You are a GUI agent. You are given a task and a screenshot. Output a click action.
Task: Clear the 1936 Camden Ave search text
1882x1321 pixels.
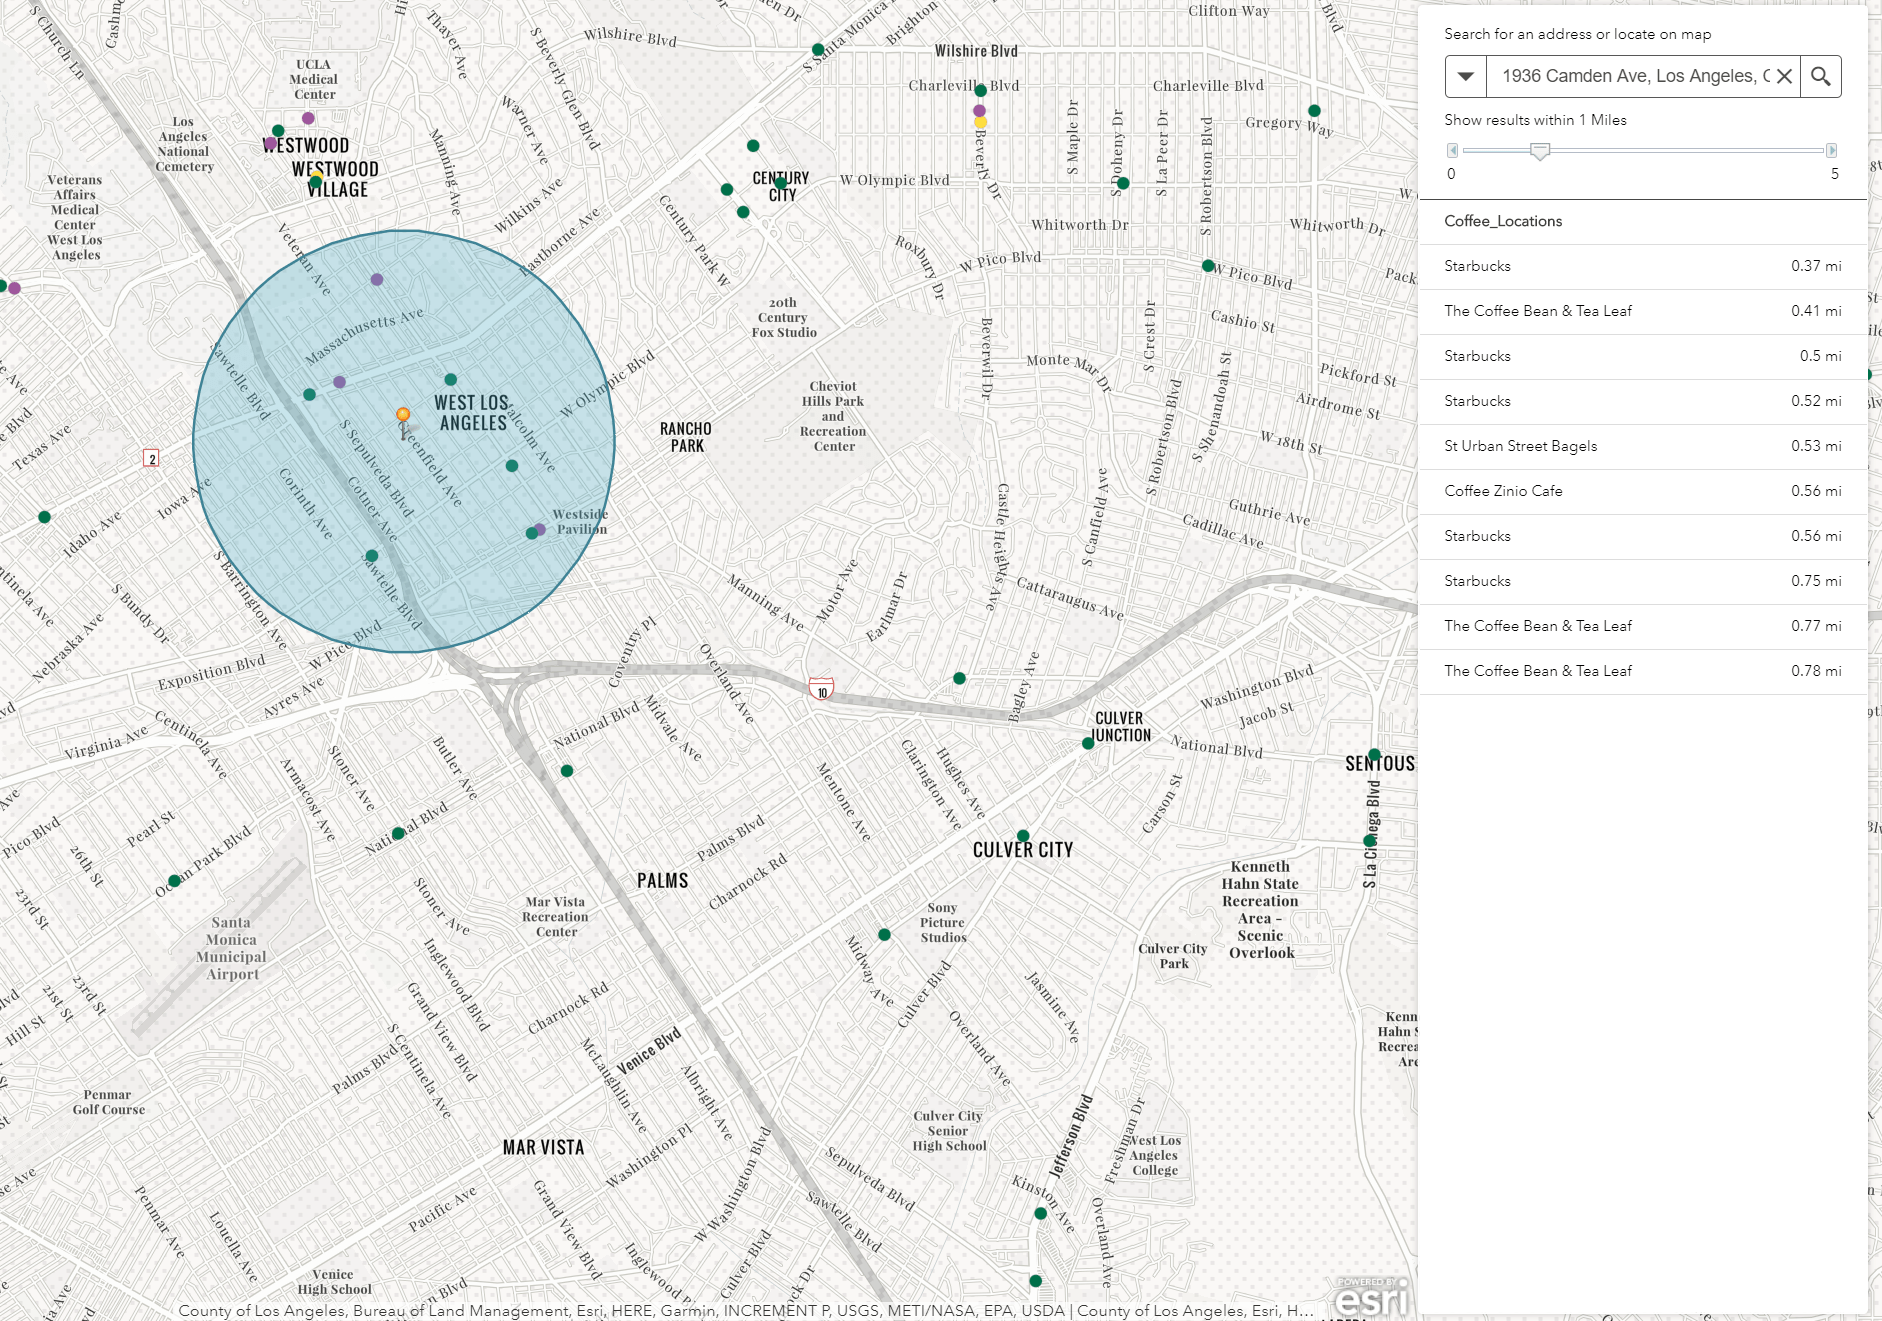(x=1784, y=76)
